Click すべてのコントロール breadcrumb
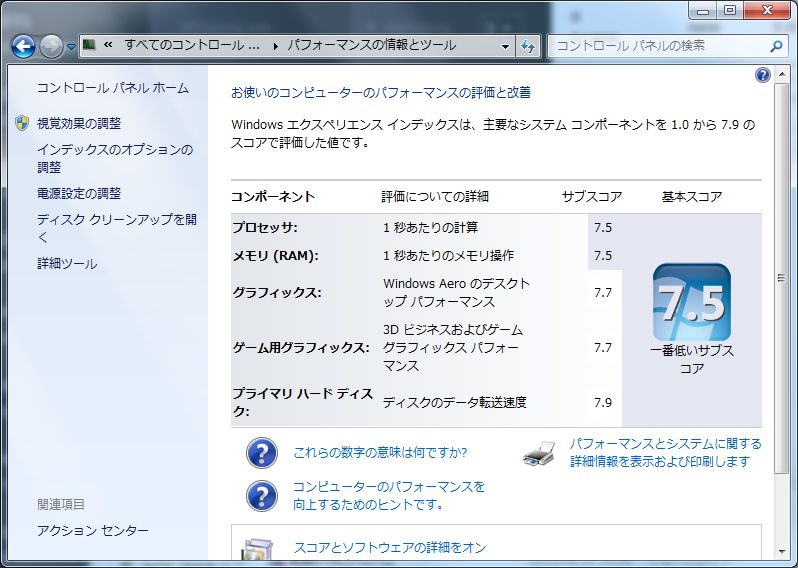This screenshot has height=568, width=798. [192, 45]
